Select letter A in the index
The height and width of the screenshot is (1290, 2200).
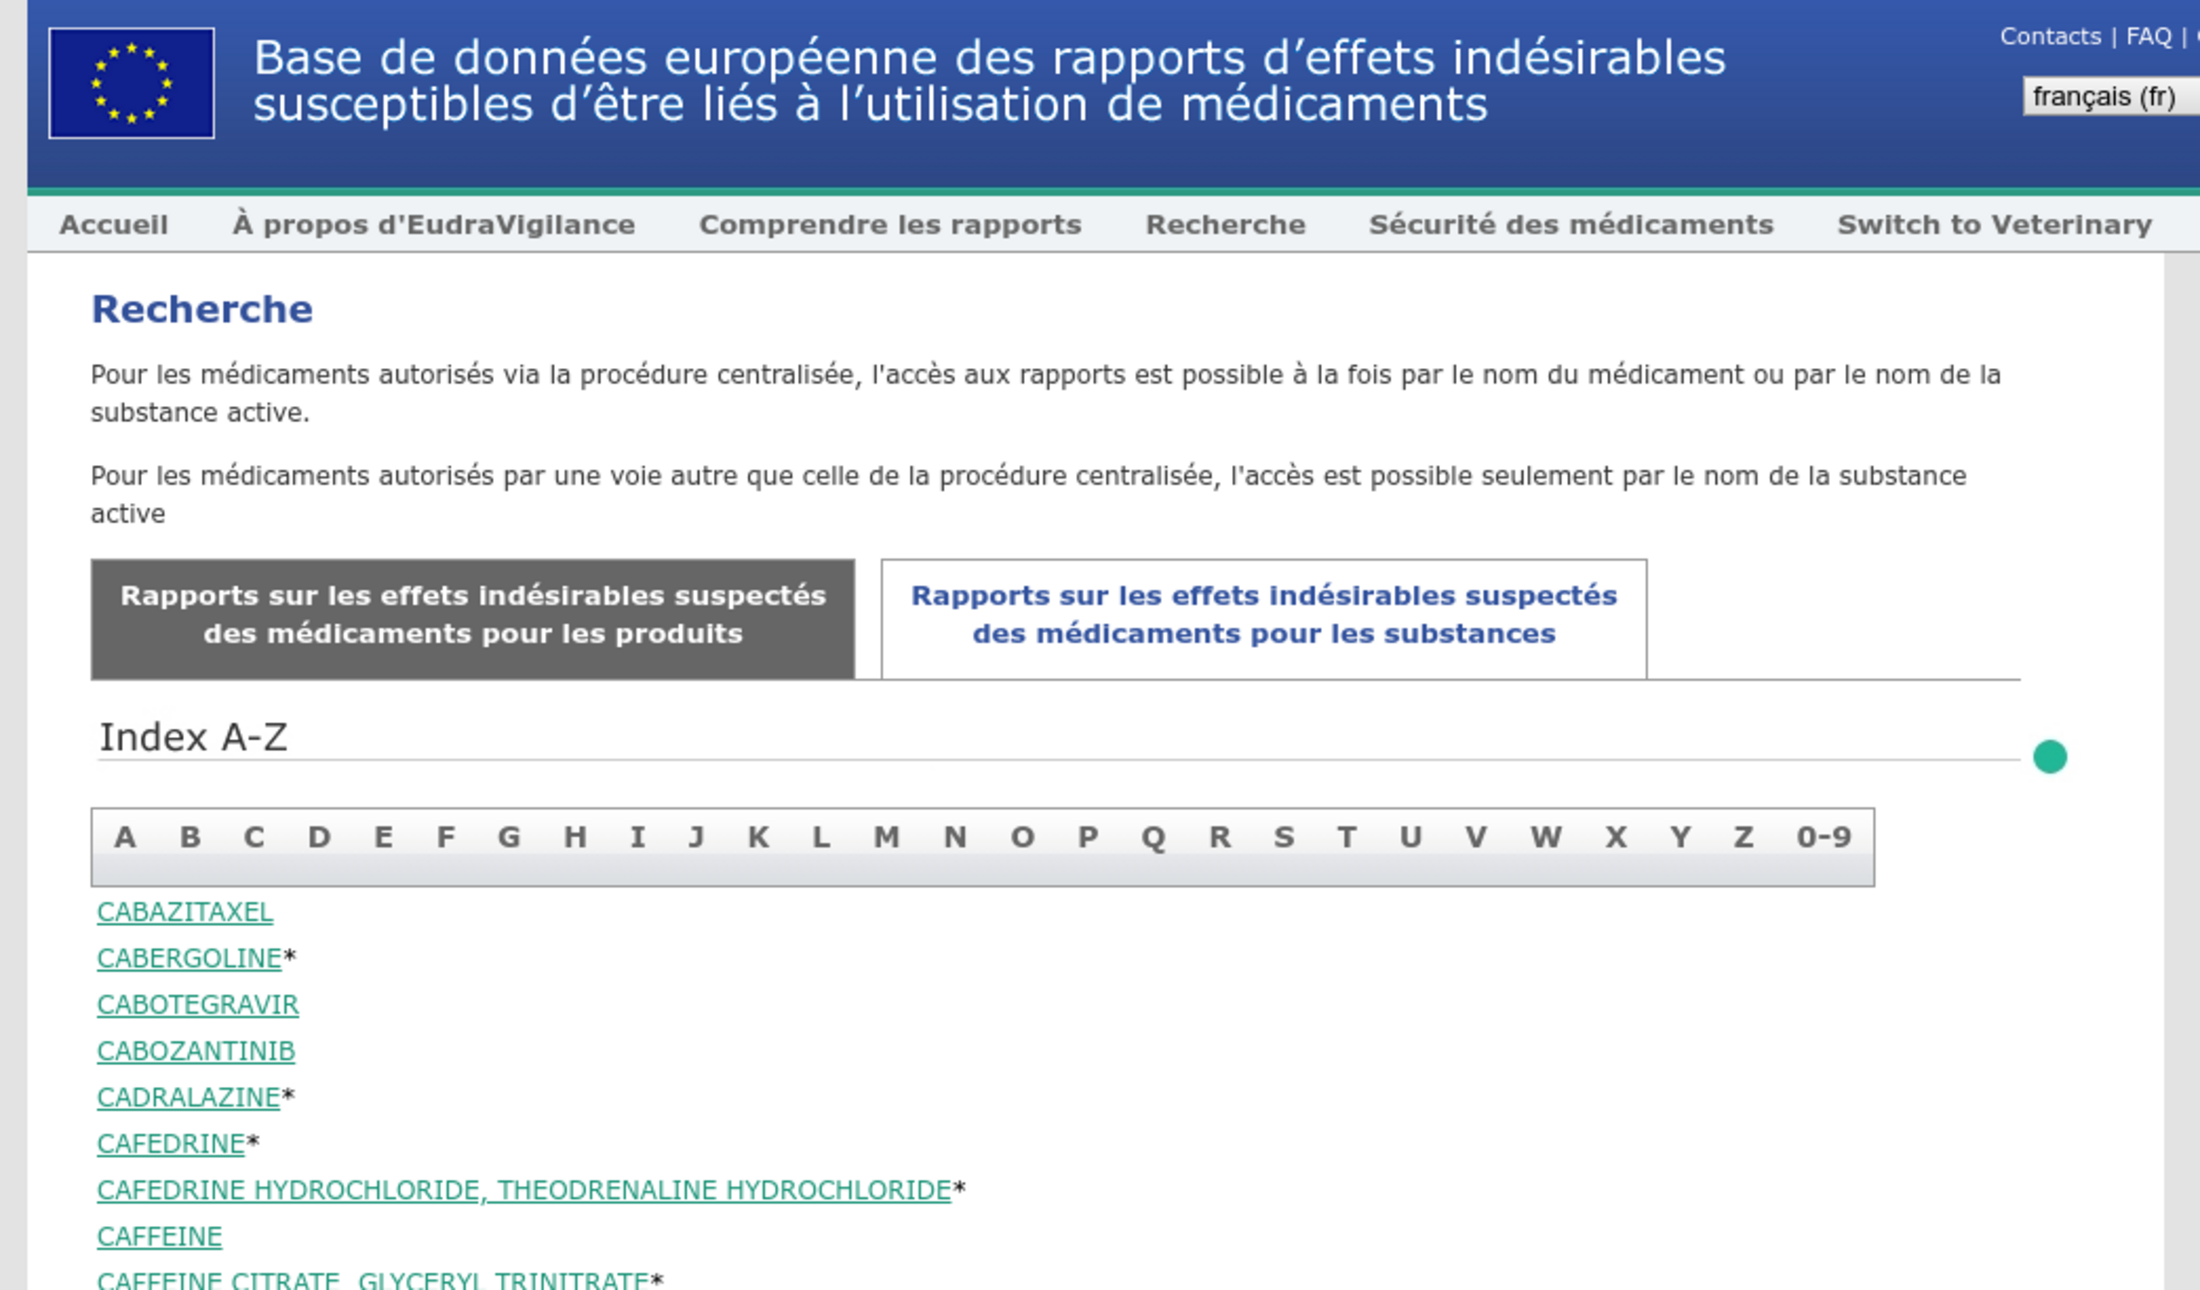pyautogui.click(x=125, y=837)
